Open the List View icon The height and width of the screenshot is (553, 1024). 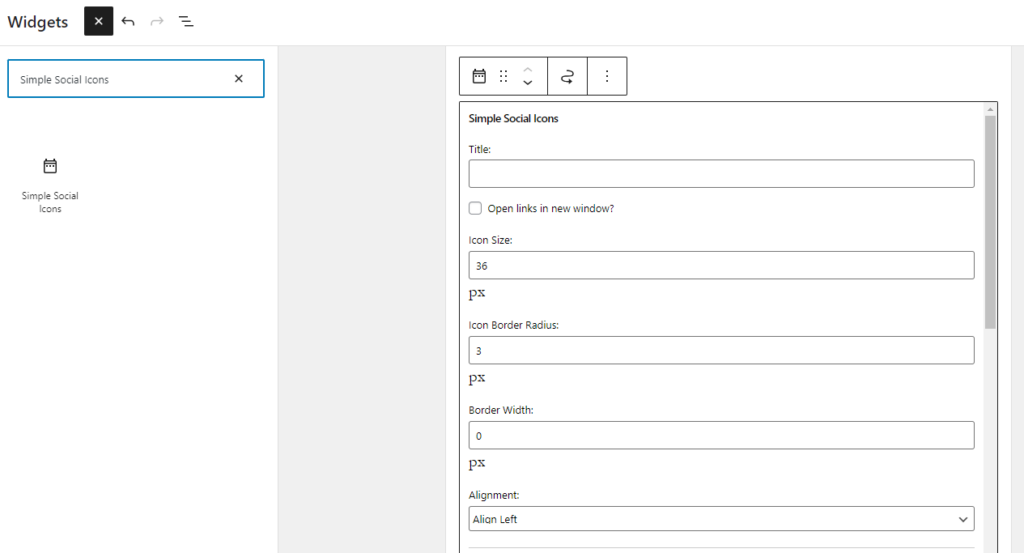(x=186, y=22)
